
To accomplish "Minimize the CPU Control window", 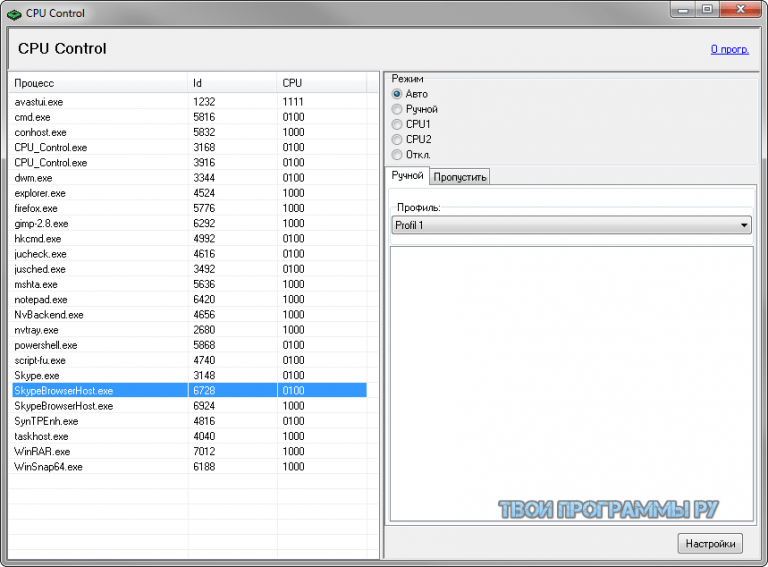I will 683,9.
